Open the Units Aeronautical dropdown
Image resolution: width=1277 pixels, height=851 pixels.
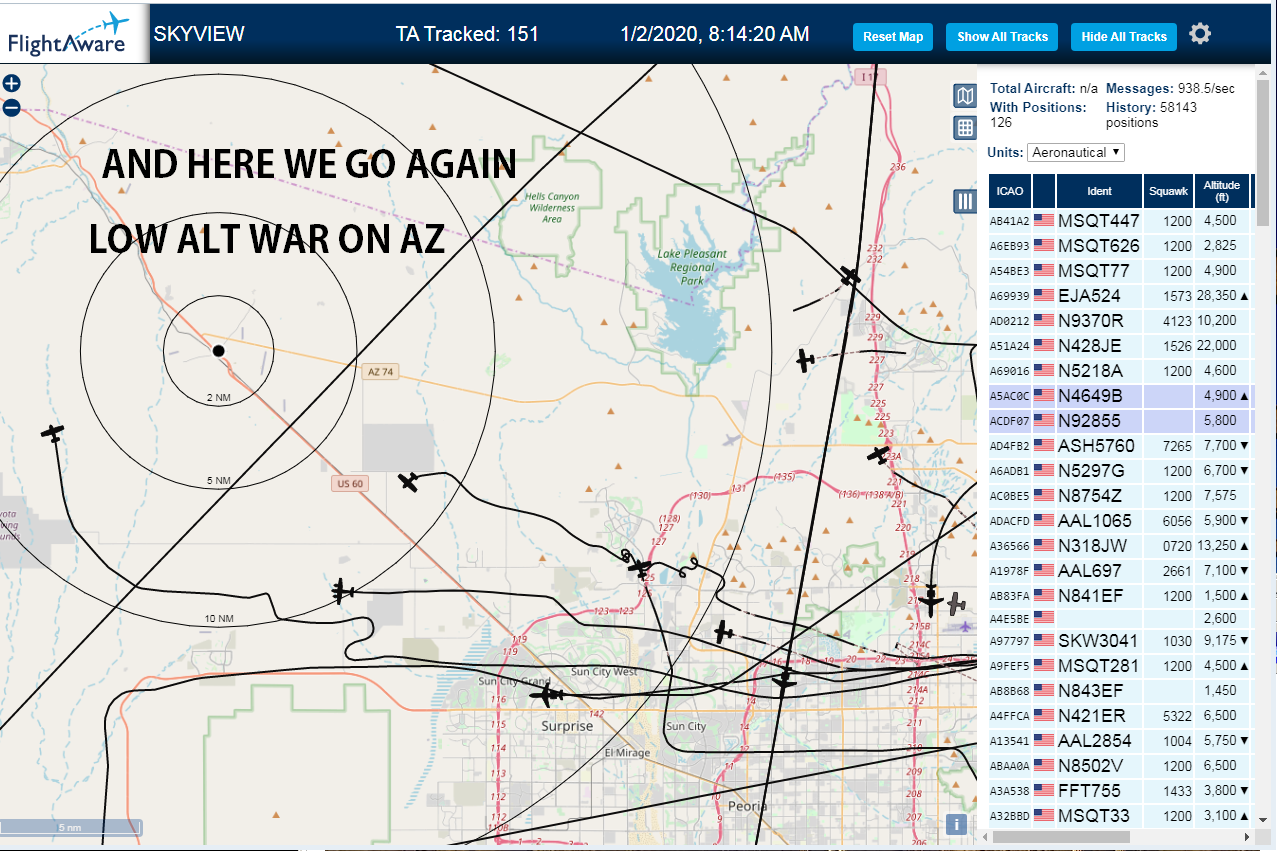tap(1076, 152)
